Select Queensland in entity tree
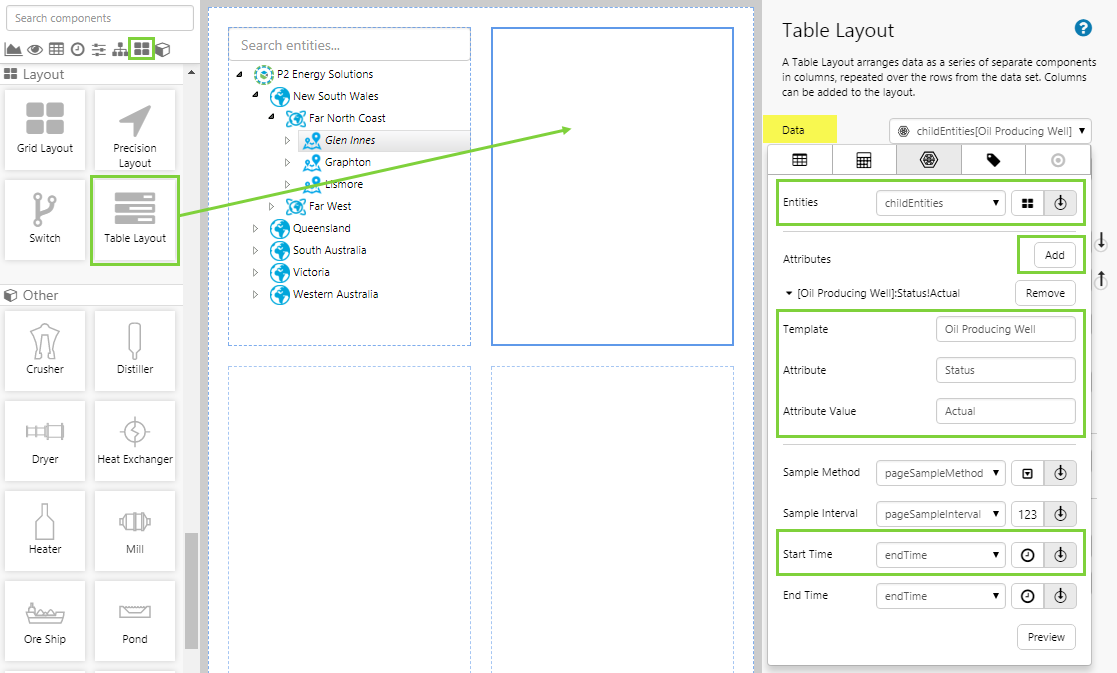This screenshot has width=1117, height=673. click(321, 229)
